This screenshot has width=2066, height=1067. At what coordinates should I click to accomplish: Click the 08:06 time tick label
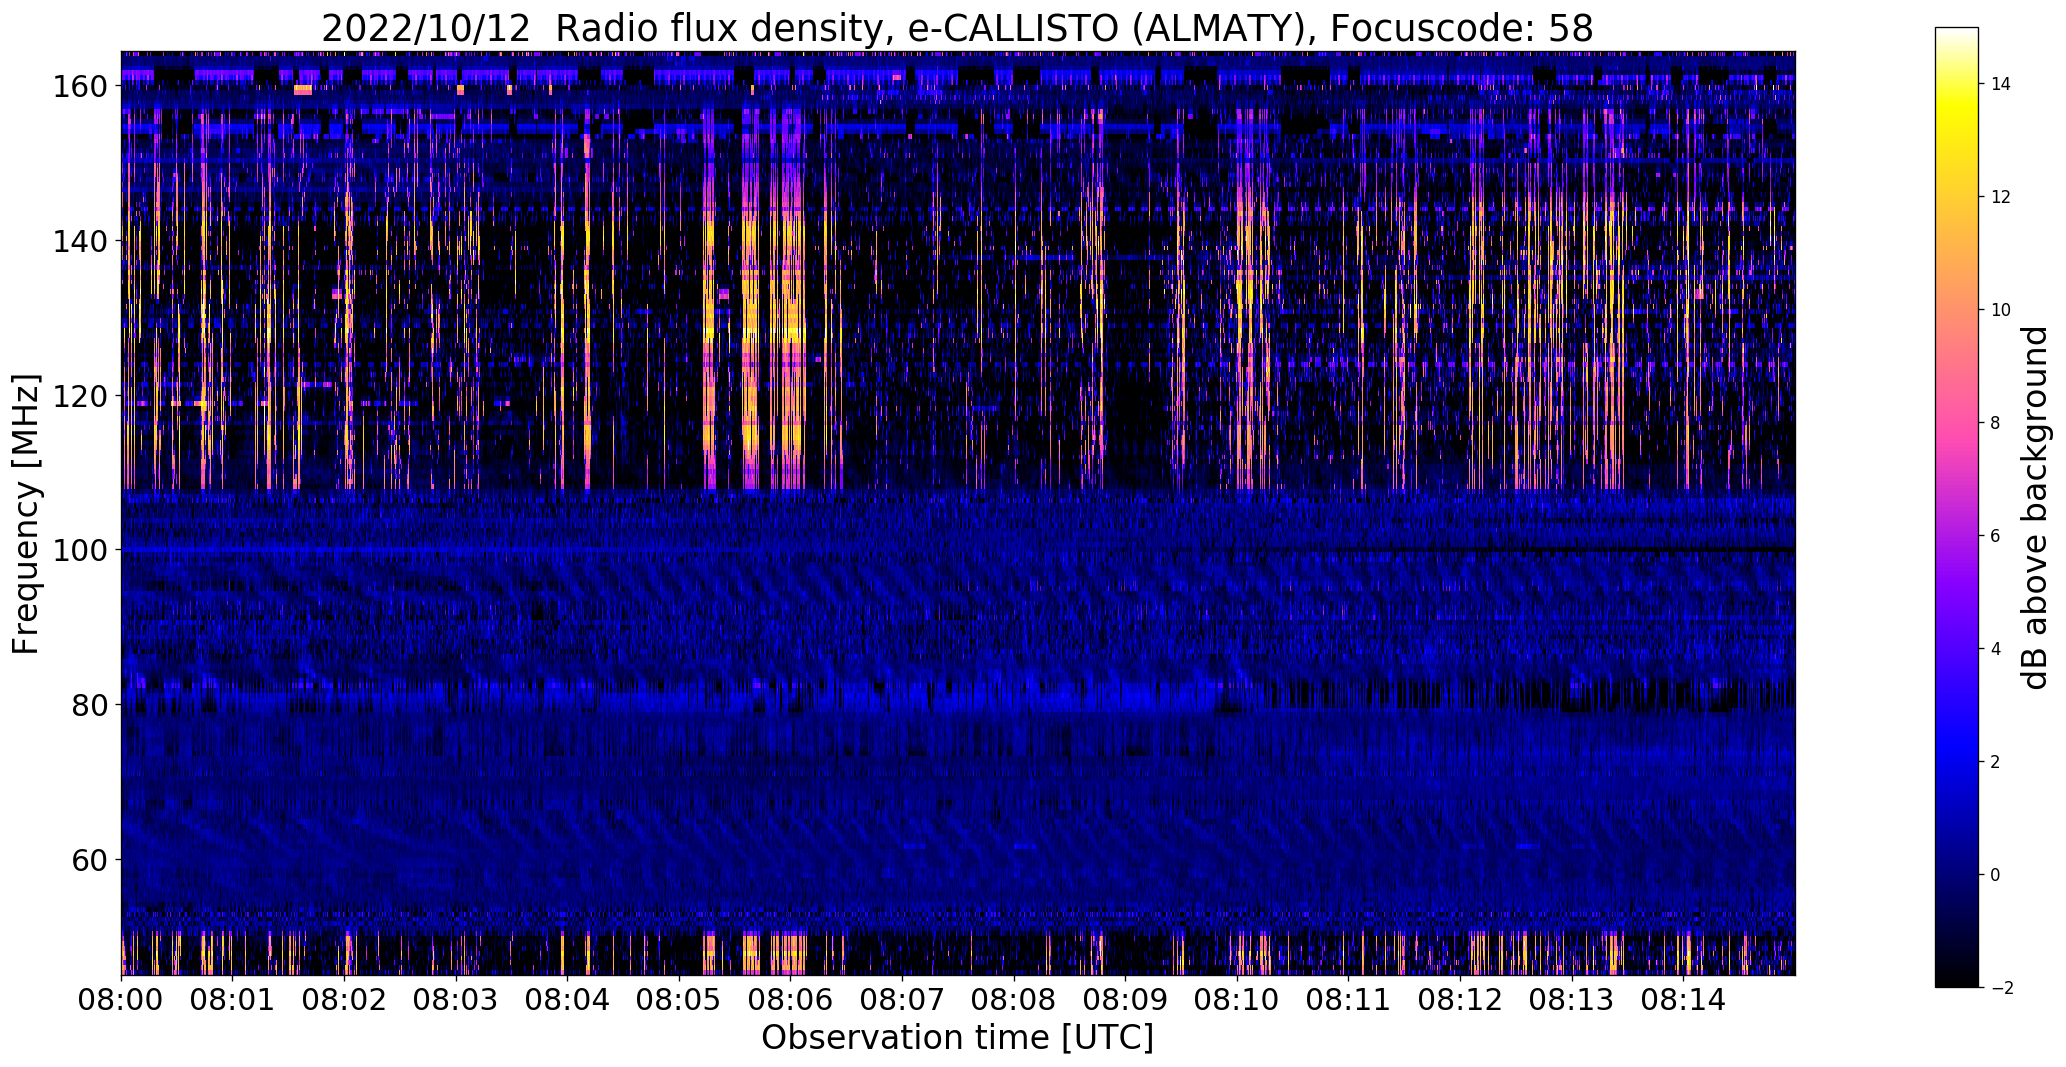click(x=791, y=999)
